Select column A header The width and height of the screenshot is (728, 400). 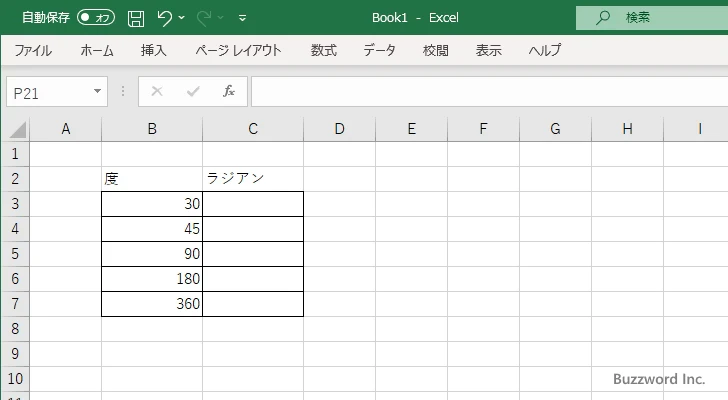tap(65, 129)
